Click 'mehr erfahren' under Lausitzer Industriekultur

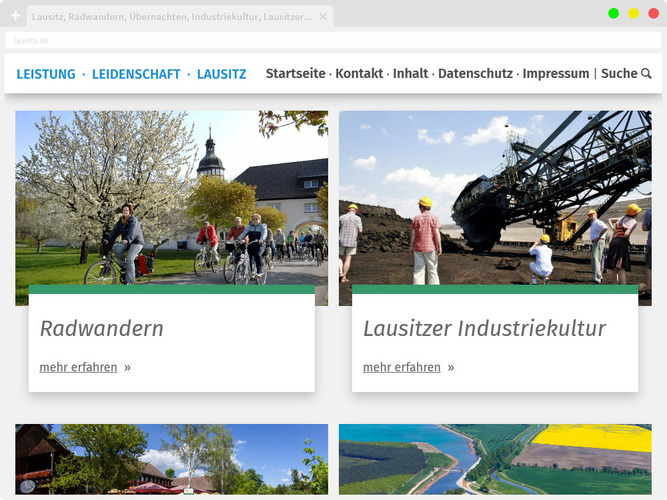tap(402, 367)
